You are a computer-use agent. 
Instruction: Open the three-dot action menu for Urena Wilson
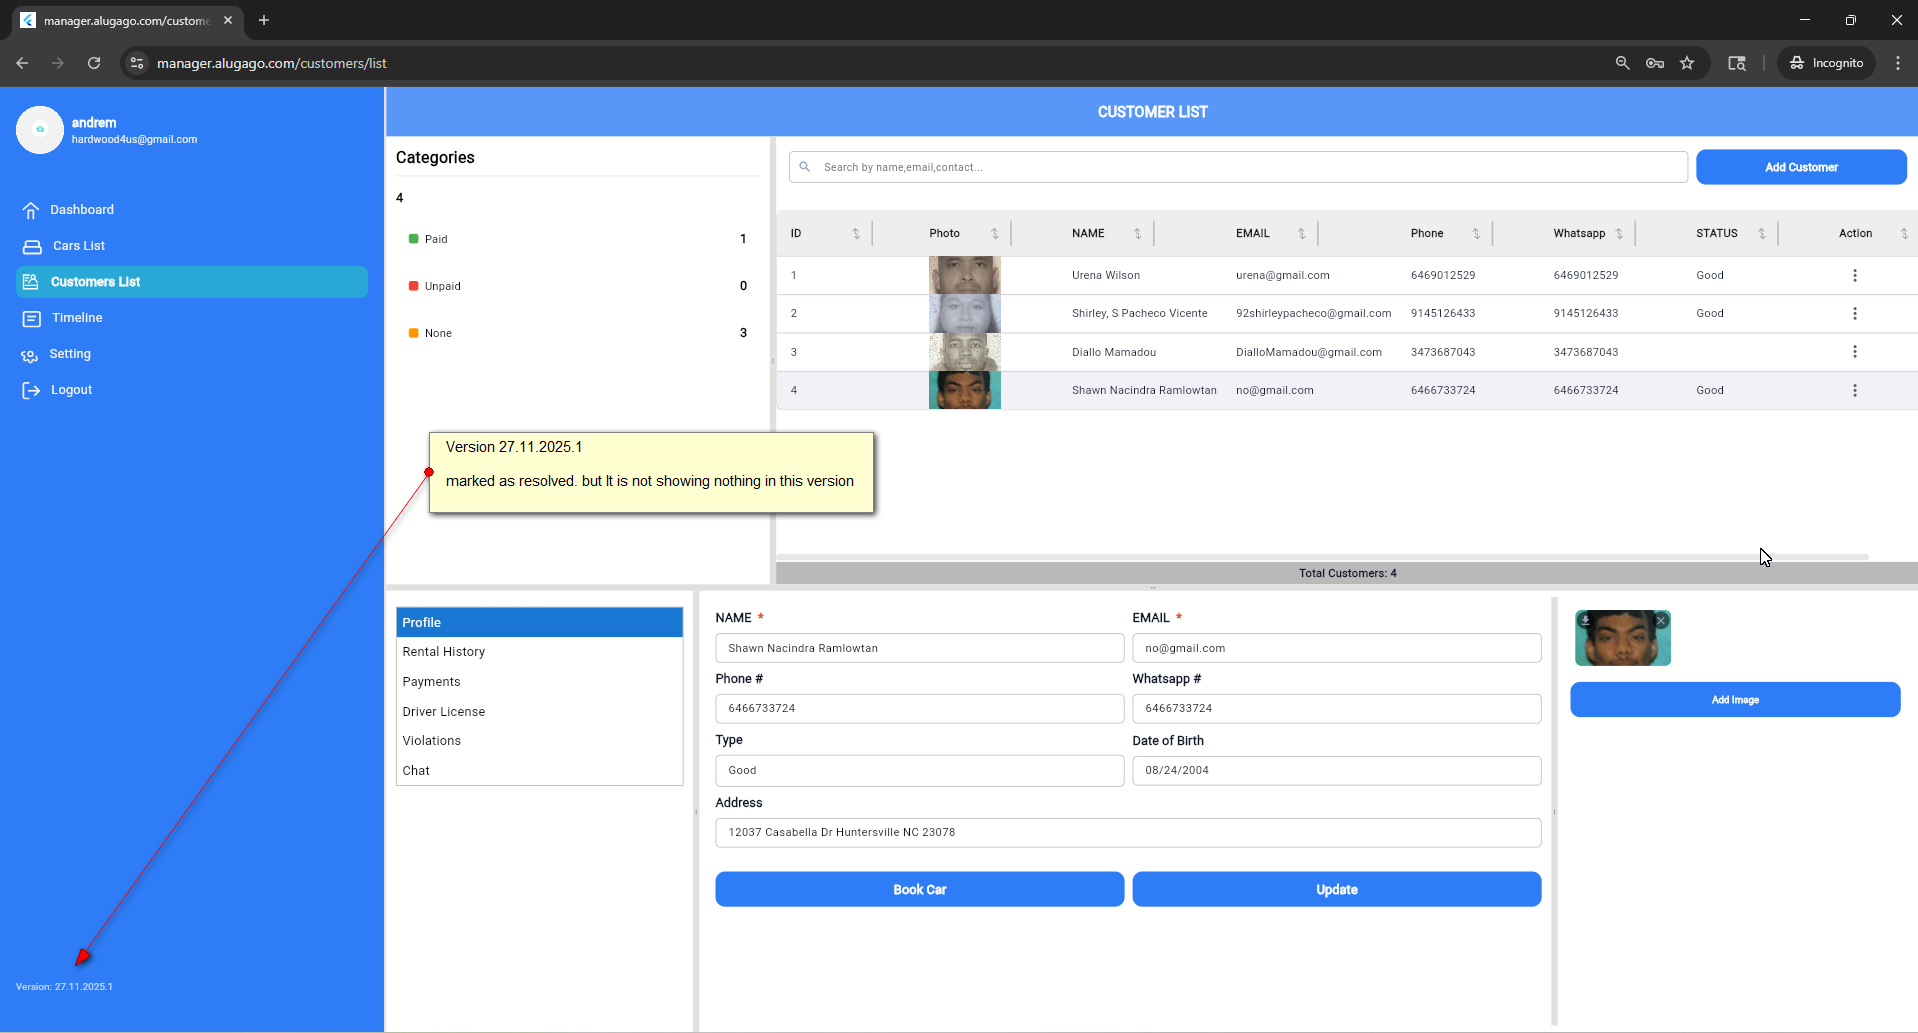click(x=1854, y=275)
